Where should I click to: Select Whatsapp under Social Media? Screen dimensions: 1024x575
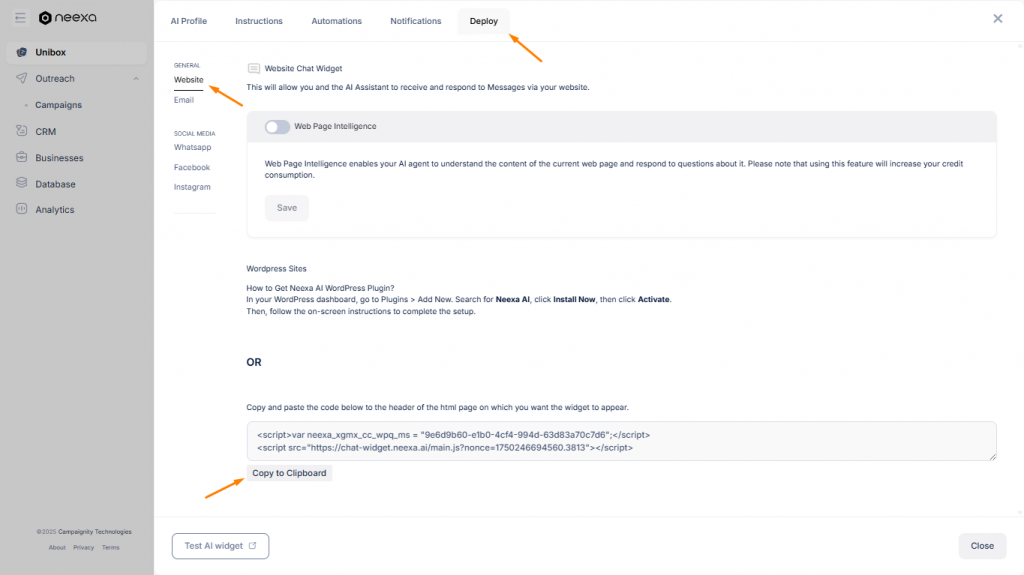click(192, 147)
